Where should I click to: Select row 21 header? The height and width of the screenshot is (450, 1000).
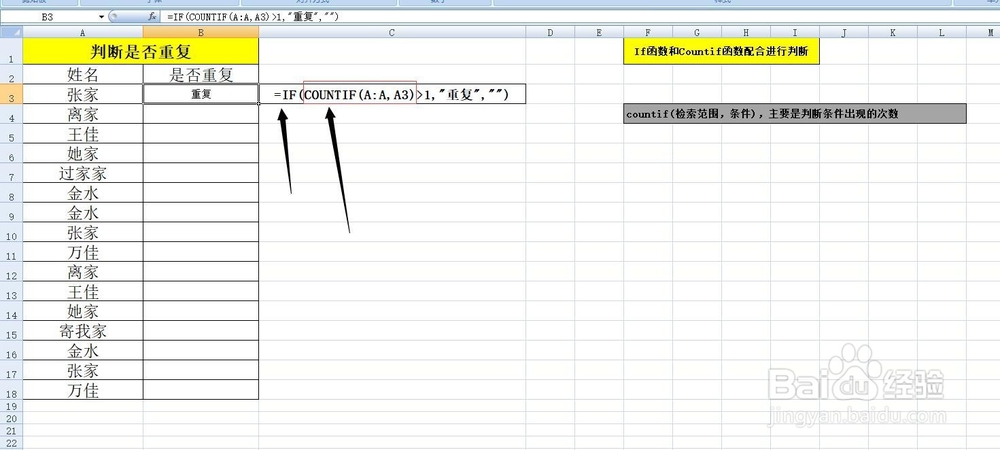pos(11,430)
